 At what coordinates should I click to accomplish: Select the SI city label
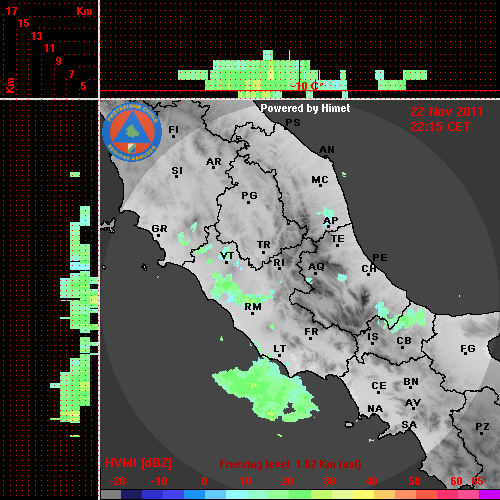coord(177,171)
